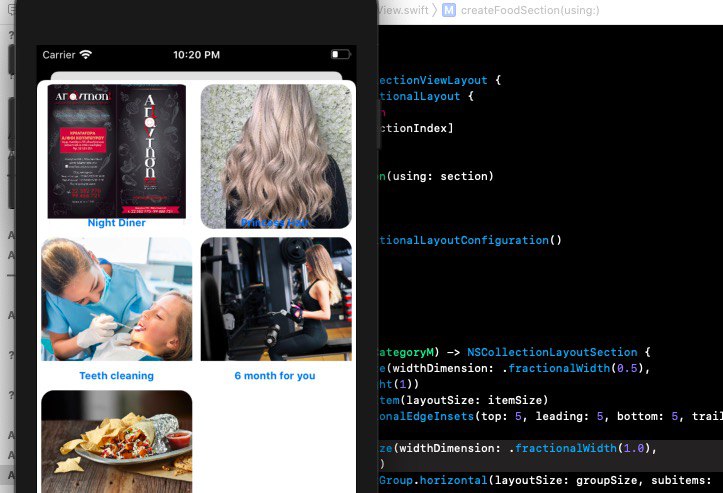Viewport: 723px width, 493px height.
Task: Click the 10:20 PM clock in status bar
Action: pyautogui.click(x=196, y=55)
